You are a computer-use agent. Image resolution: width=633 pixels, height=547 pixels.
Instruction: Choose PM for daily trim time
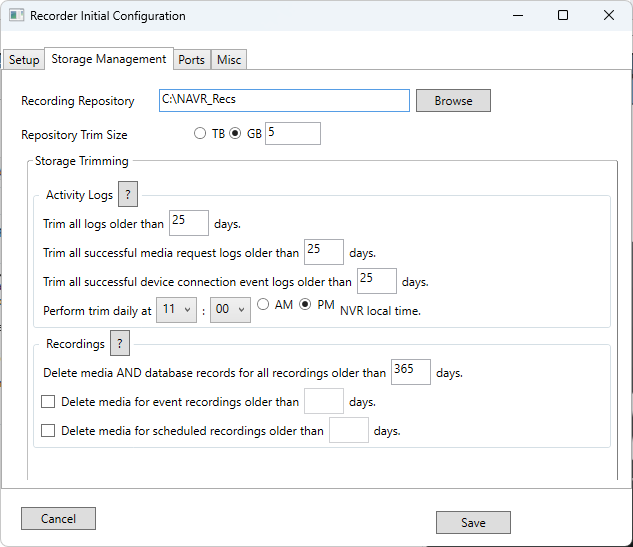click(x=307, y=306)
